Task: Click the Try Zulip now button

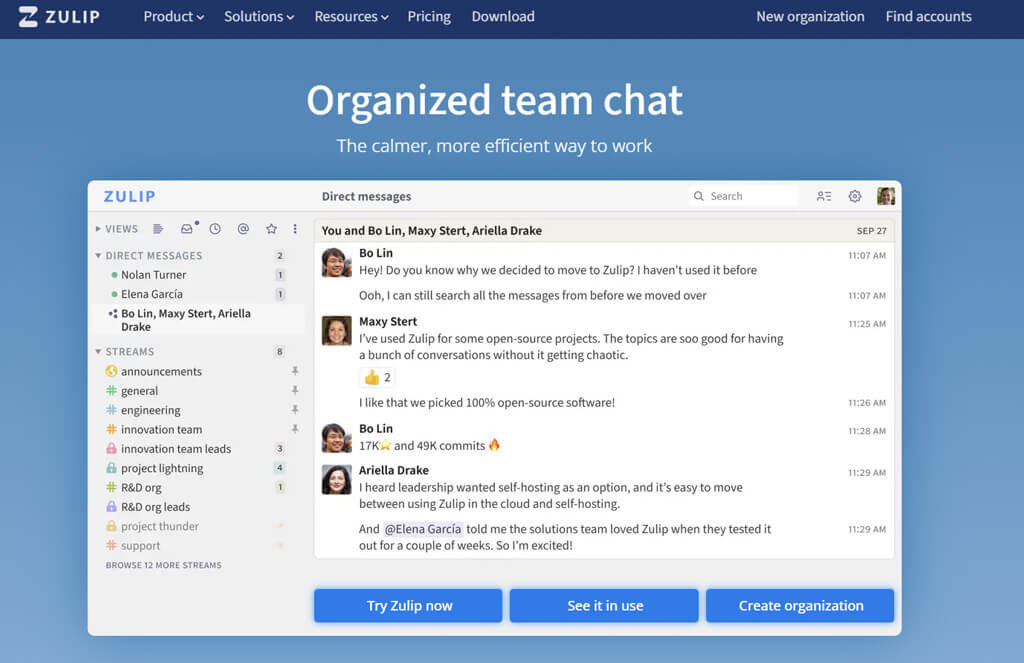Action: click(x=408, y=606)
